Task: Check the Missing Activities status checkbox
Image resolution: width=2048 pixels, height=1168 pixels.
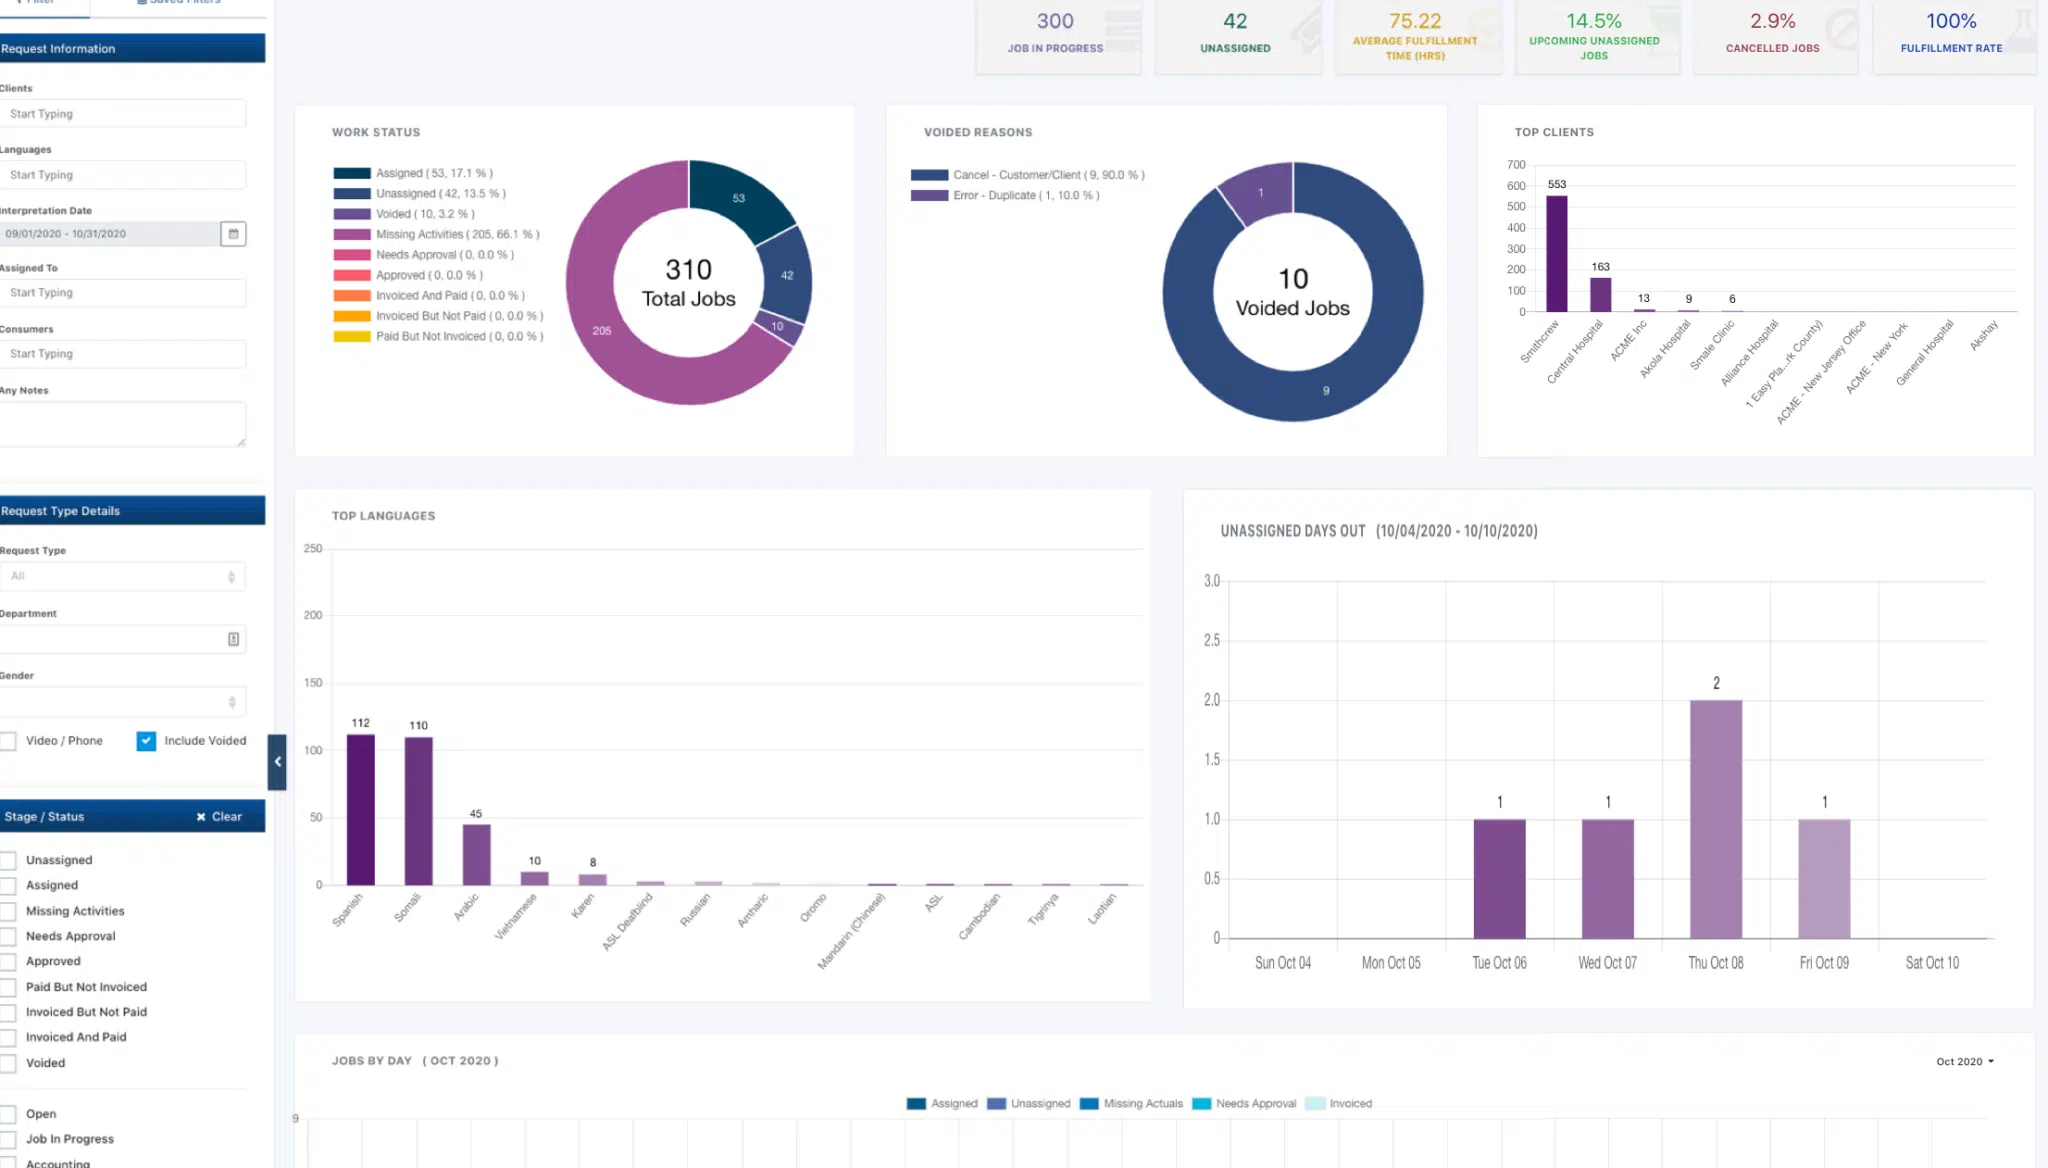Action: 9,911
